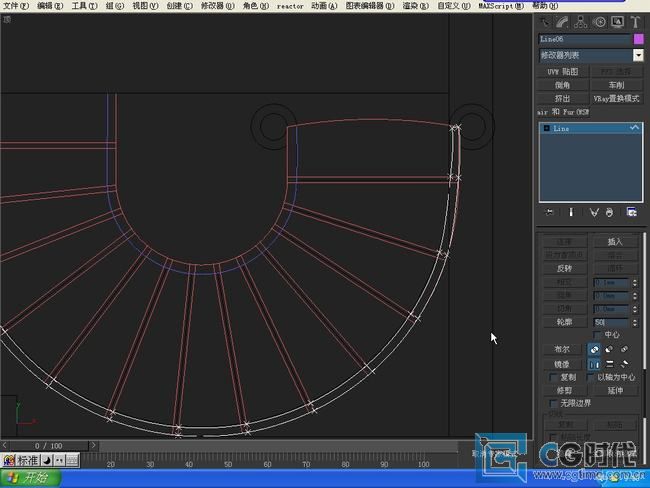Open the 文件 File menu
This screenshot has width=650, height=488.
point(16,6)
